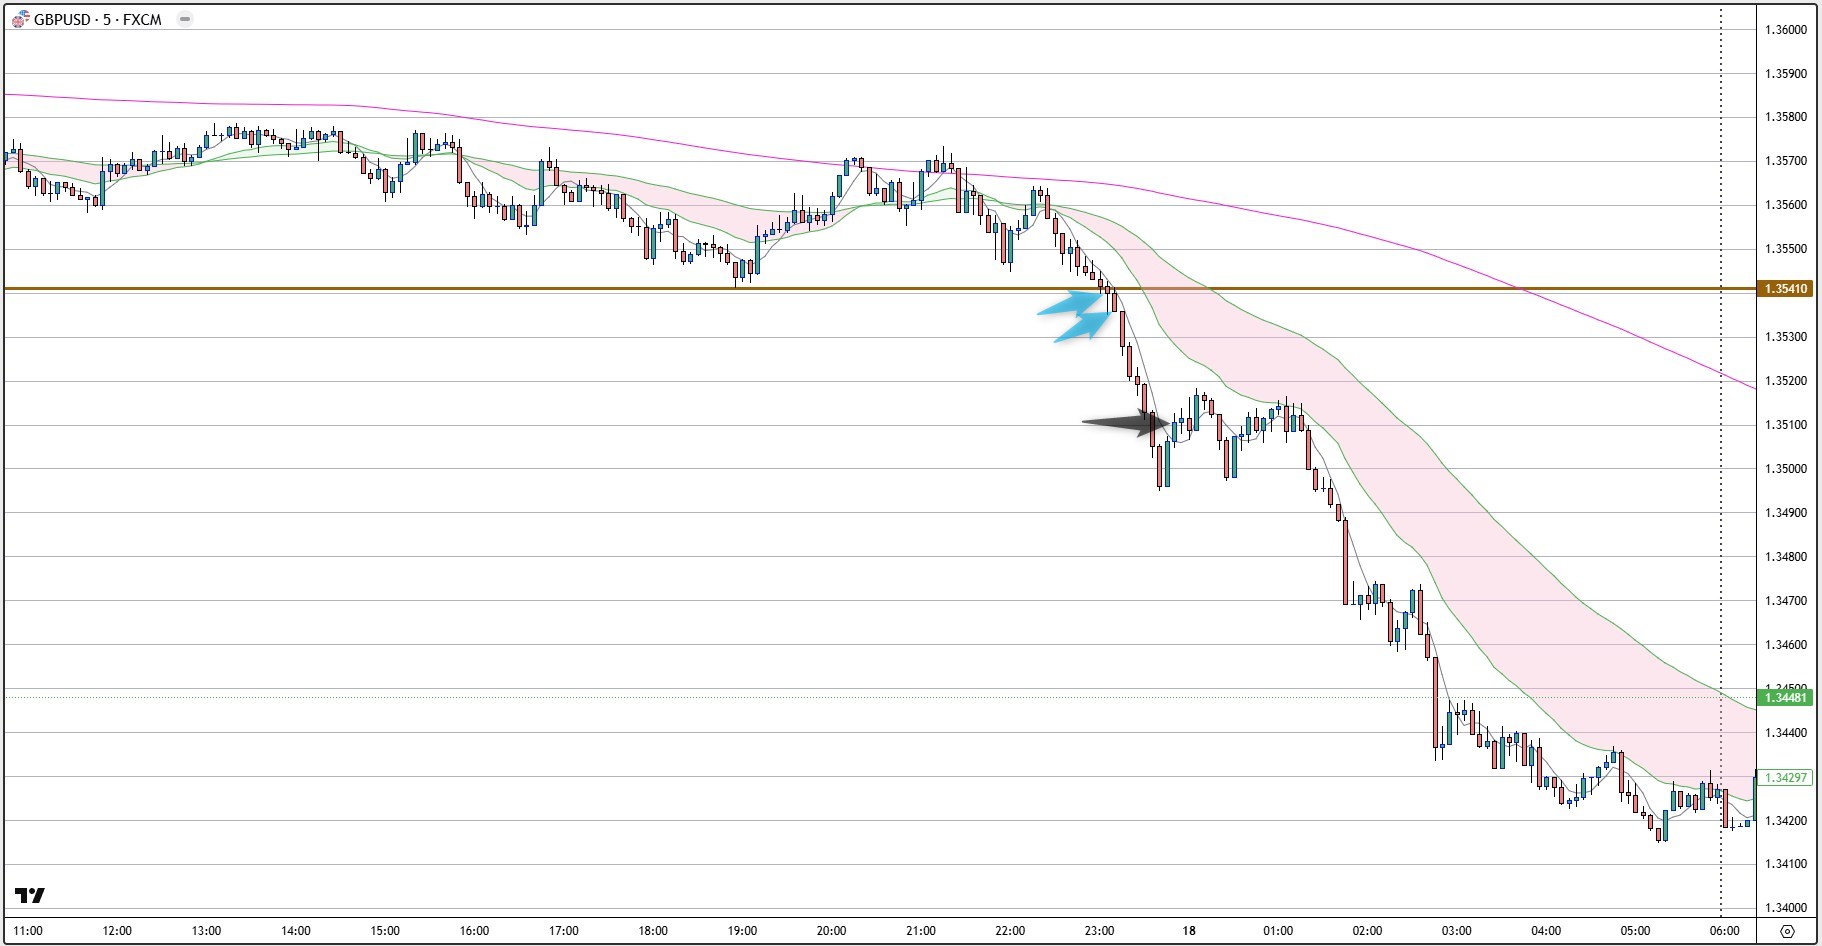Click the 02:00 time axis label
This screenshot has height=946, width=1822.
click(x=1367, y=931)
